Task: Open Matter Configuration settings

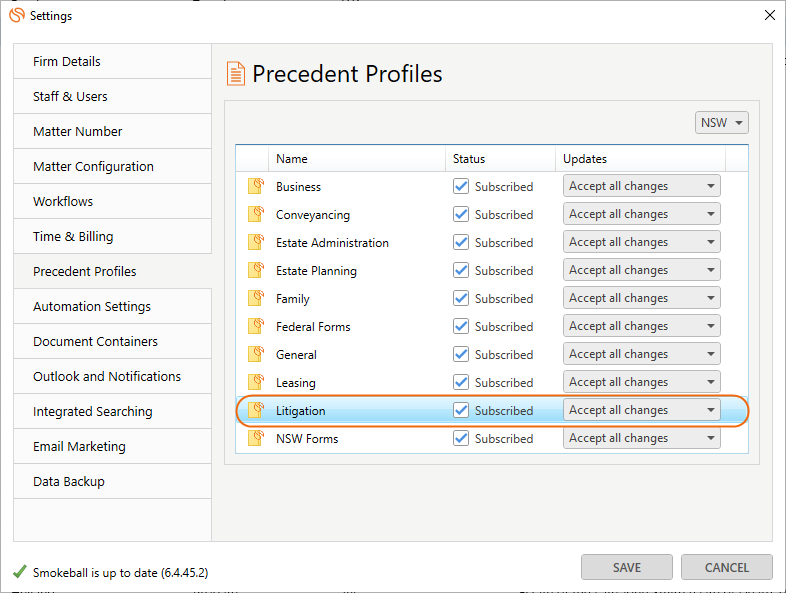Action: (112, 166)
